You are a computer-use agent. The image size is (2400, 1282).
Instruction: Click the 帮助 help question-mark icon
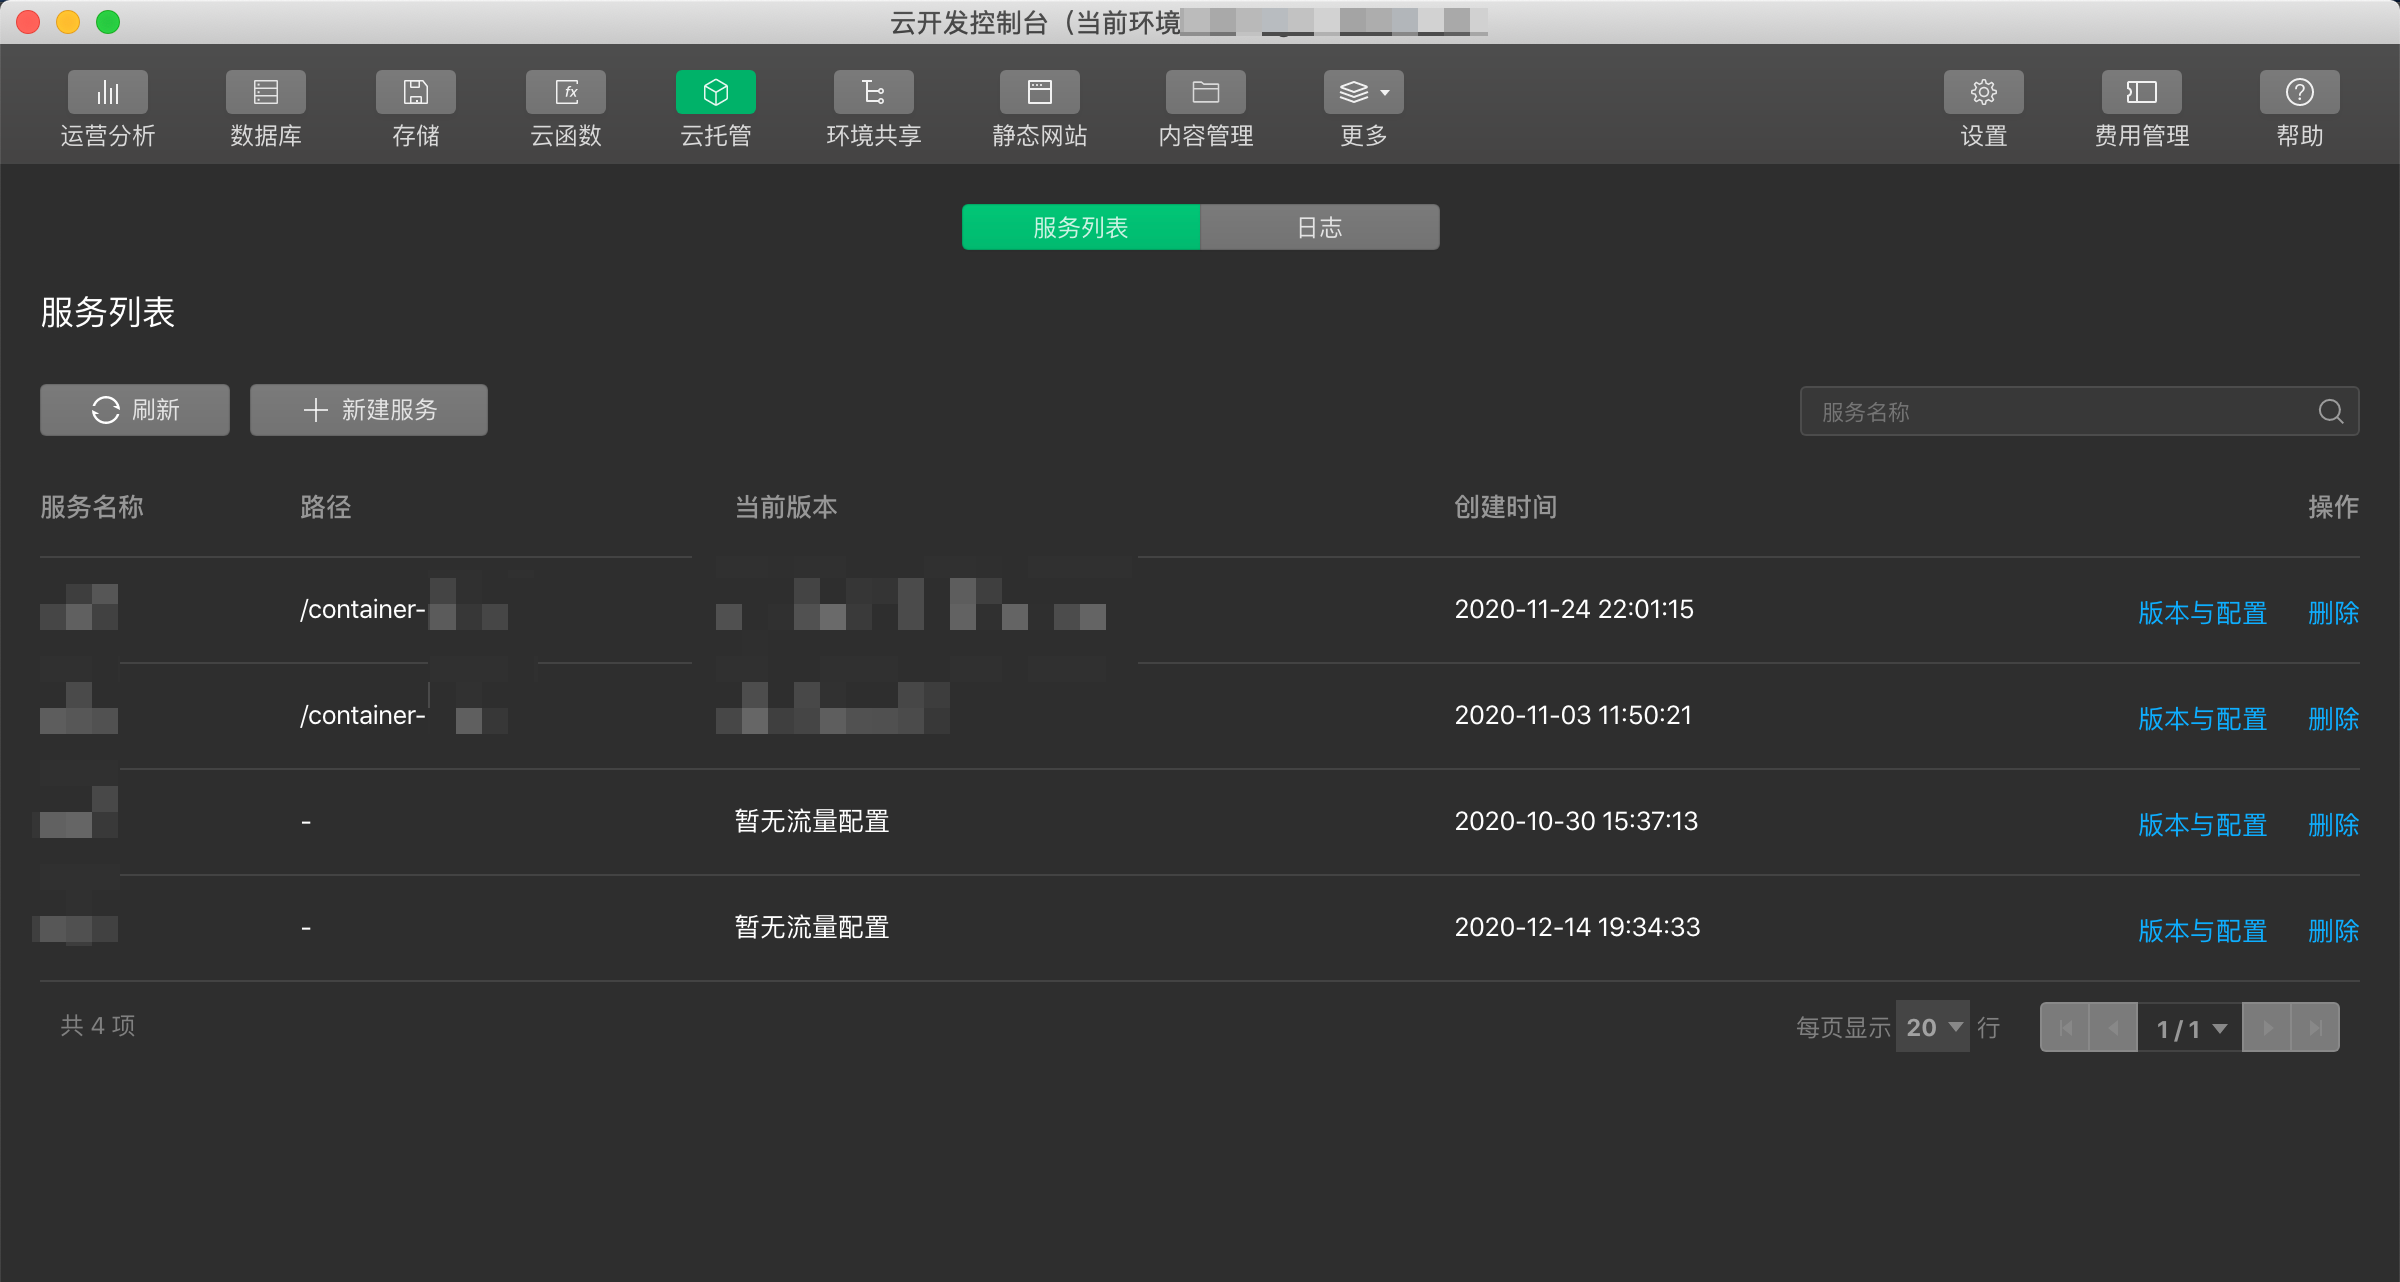point(2299,93)
